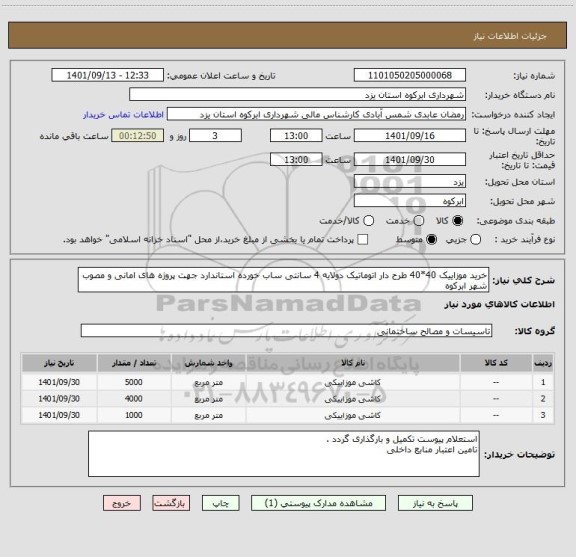Viewport: 576px width, 557px height.
Task: Click the چاپ print button
Action: pos(221,503)
